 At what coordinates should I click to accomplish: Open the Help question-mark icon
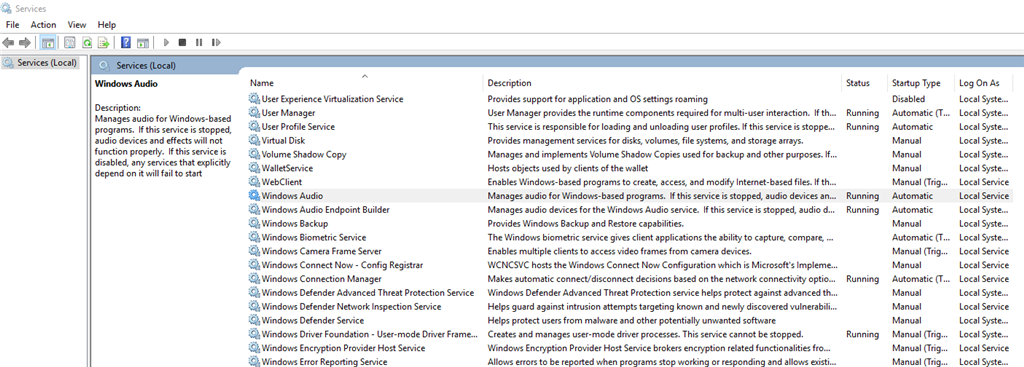(125, 42)
